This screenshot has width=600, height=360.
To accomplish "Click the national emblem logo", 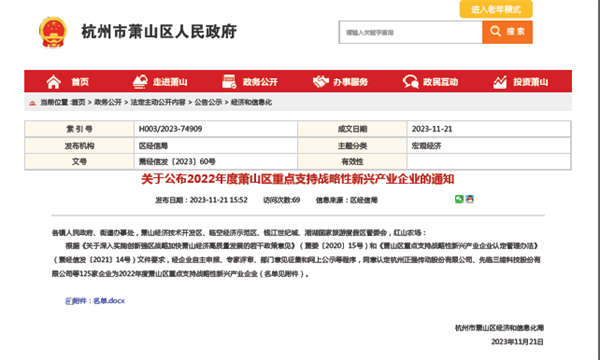I will [x=53, y=32].
